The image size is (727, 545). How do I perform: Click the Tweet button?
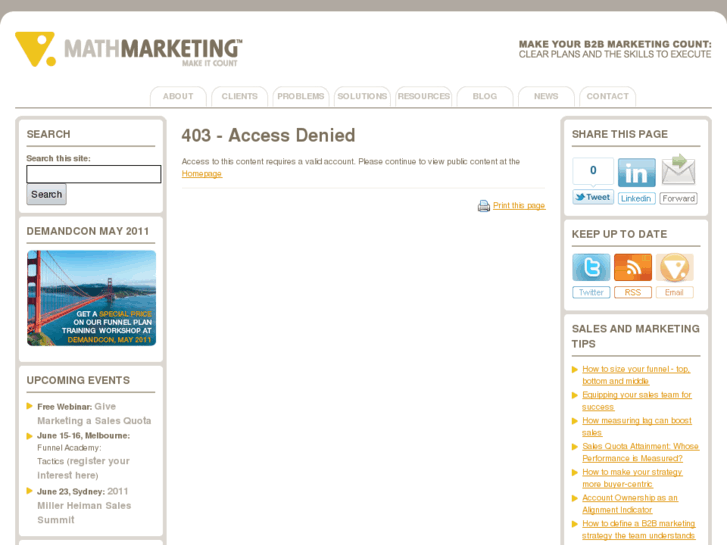pyautogui.click(x=593, y=197)
